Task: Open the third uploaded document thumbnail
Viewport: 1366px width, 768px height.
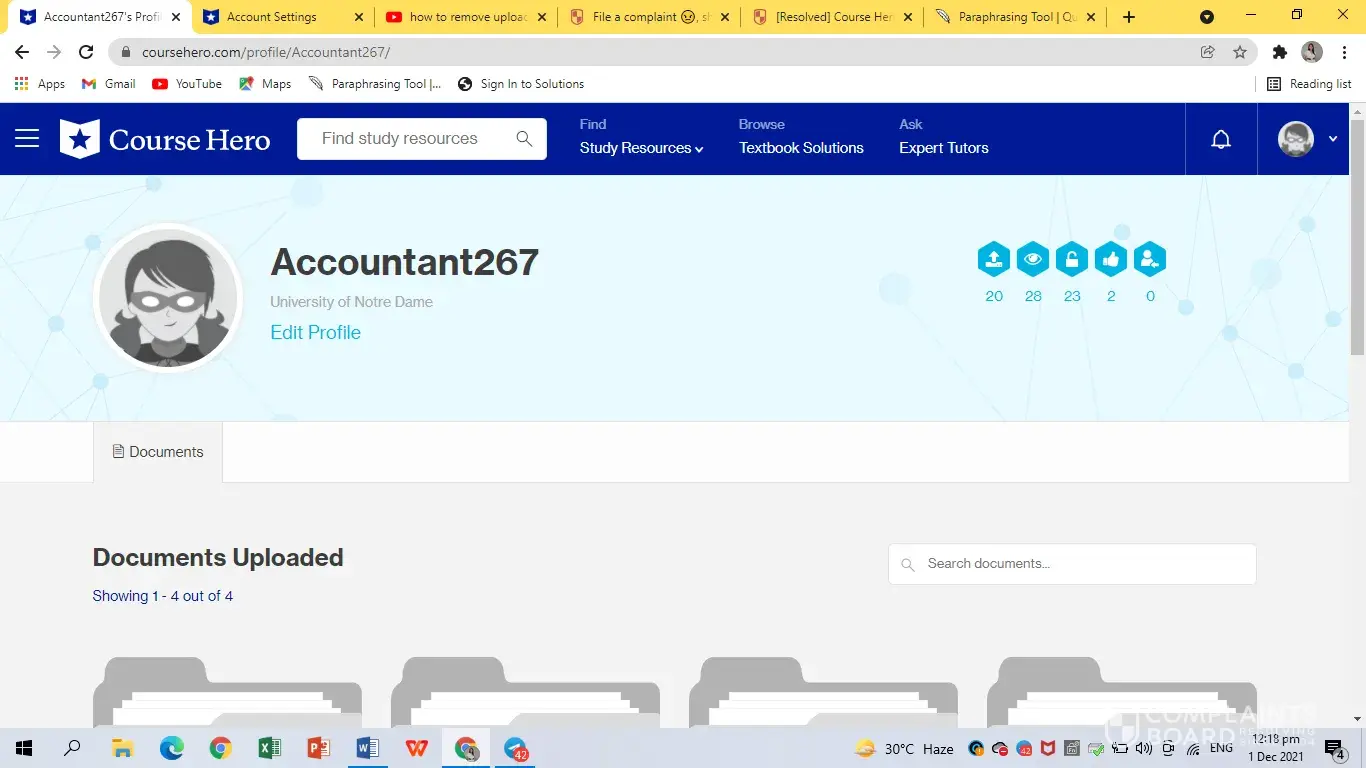Action: [x=823, y=692]
